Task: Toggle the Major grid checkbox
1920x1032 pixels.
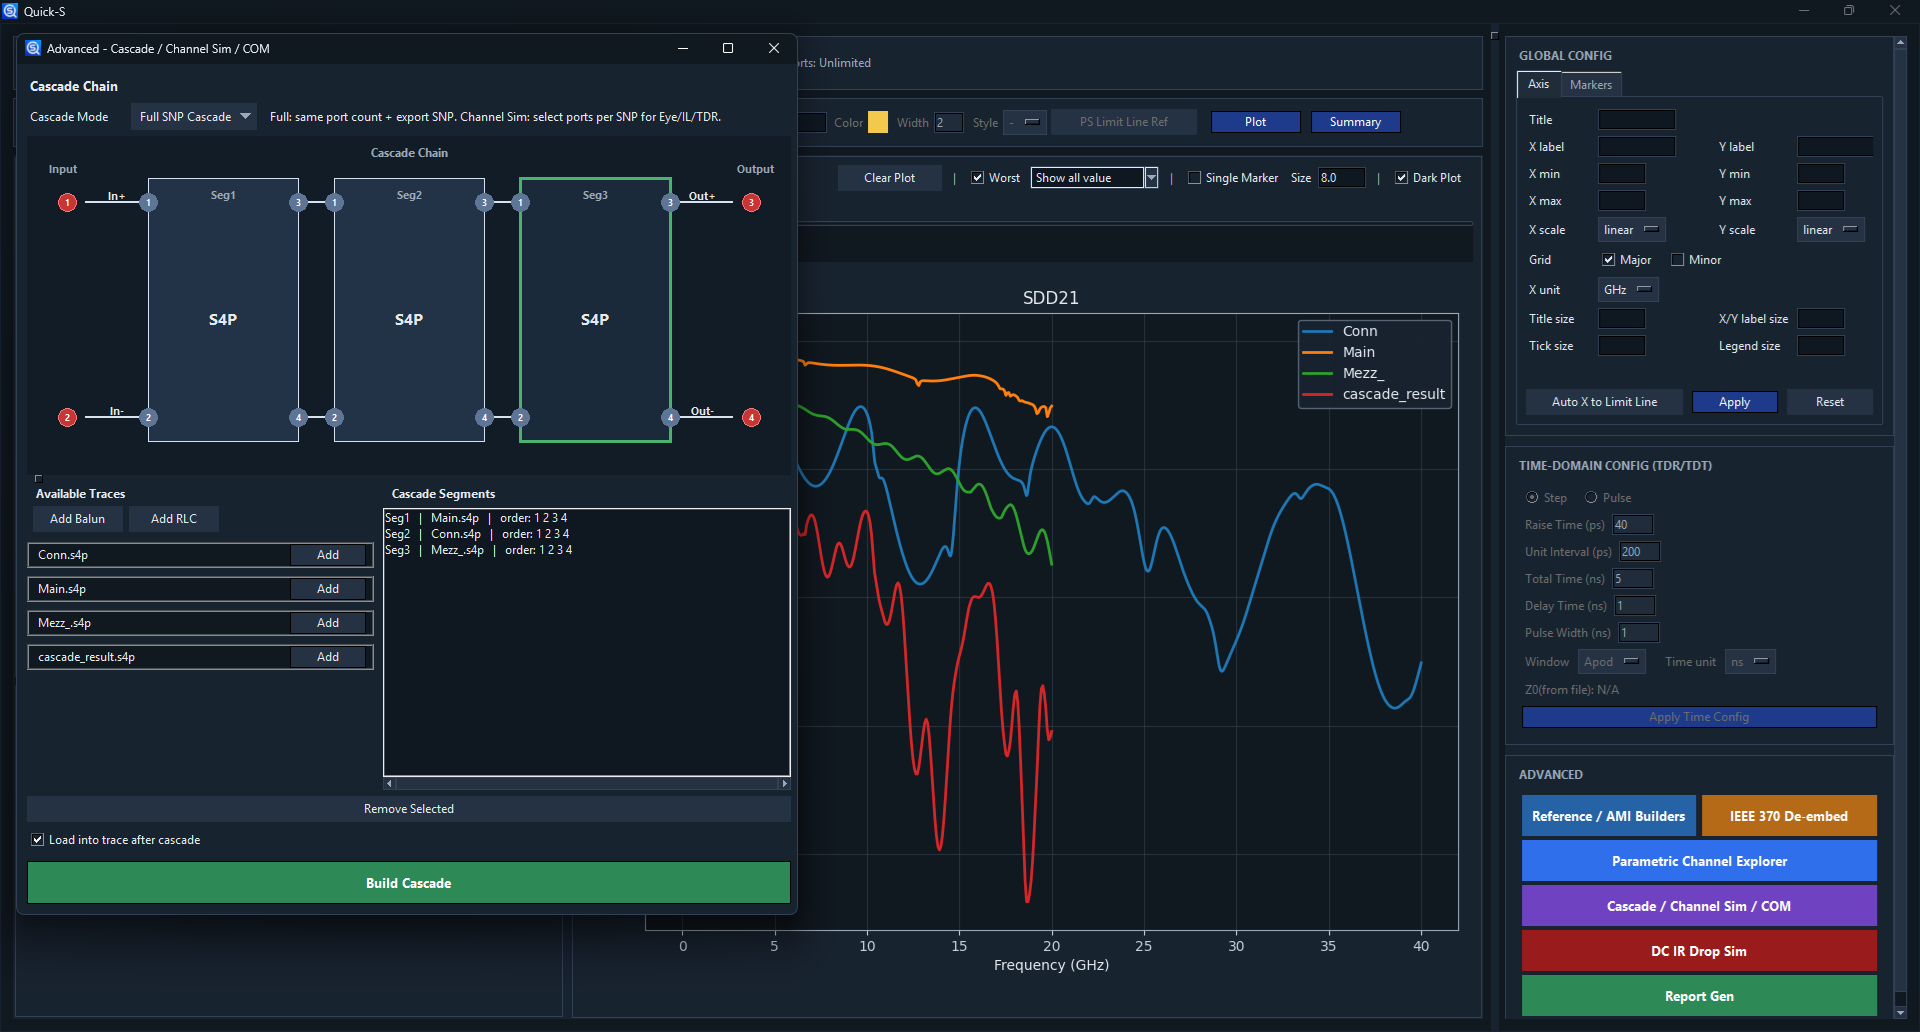Action: pos(1609,260)
